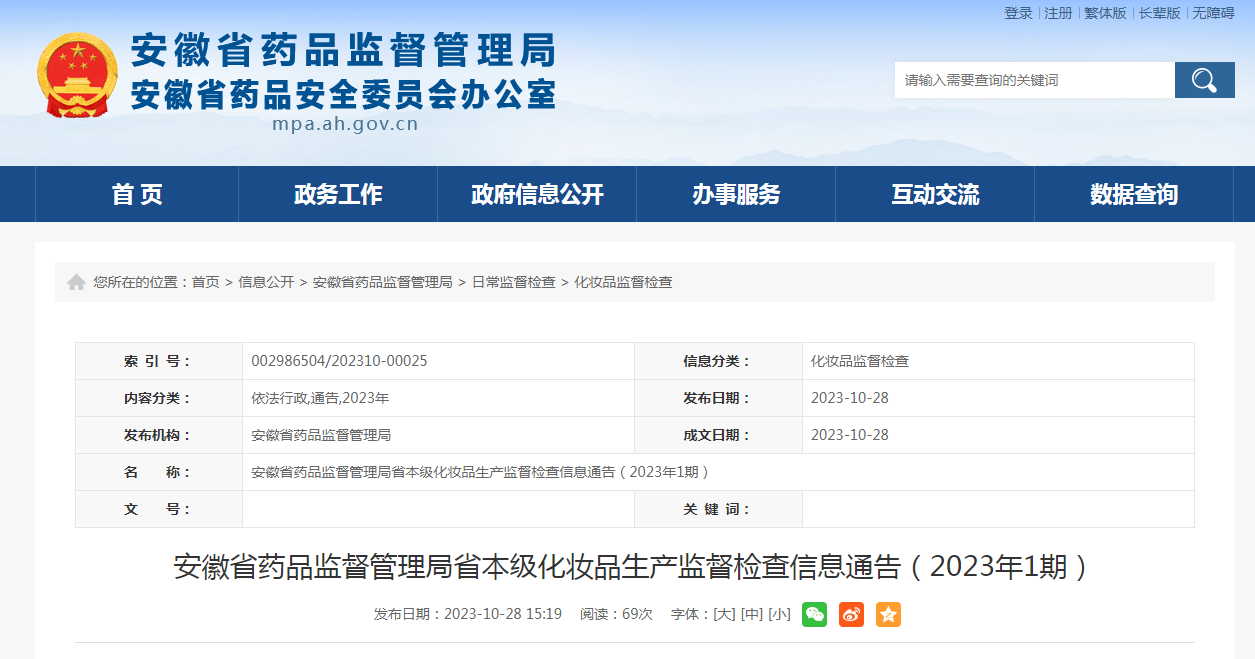Go to 日常监督检查 in breadcrumb

point(513,282)
